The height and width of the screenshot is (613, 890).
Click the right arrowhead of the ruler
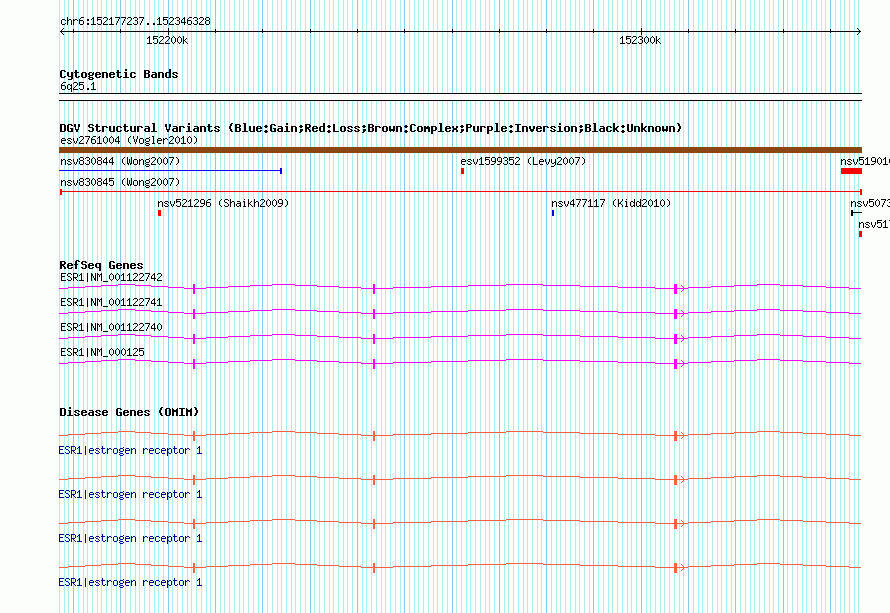point(859,32)
